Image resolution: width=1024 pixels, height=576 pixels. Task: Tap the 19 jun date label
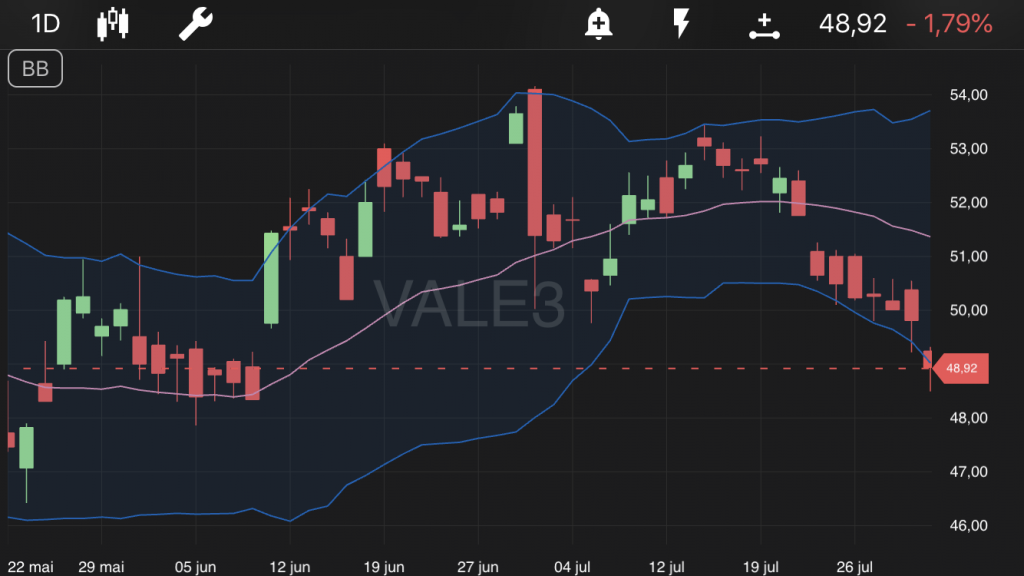[383, 567]
